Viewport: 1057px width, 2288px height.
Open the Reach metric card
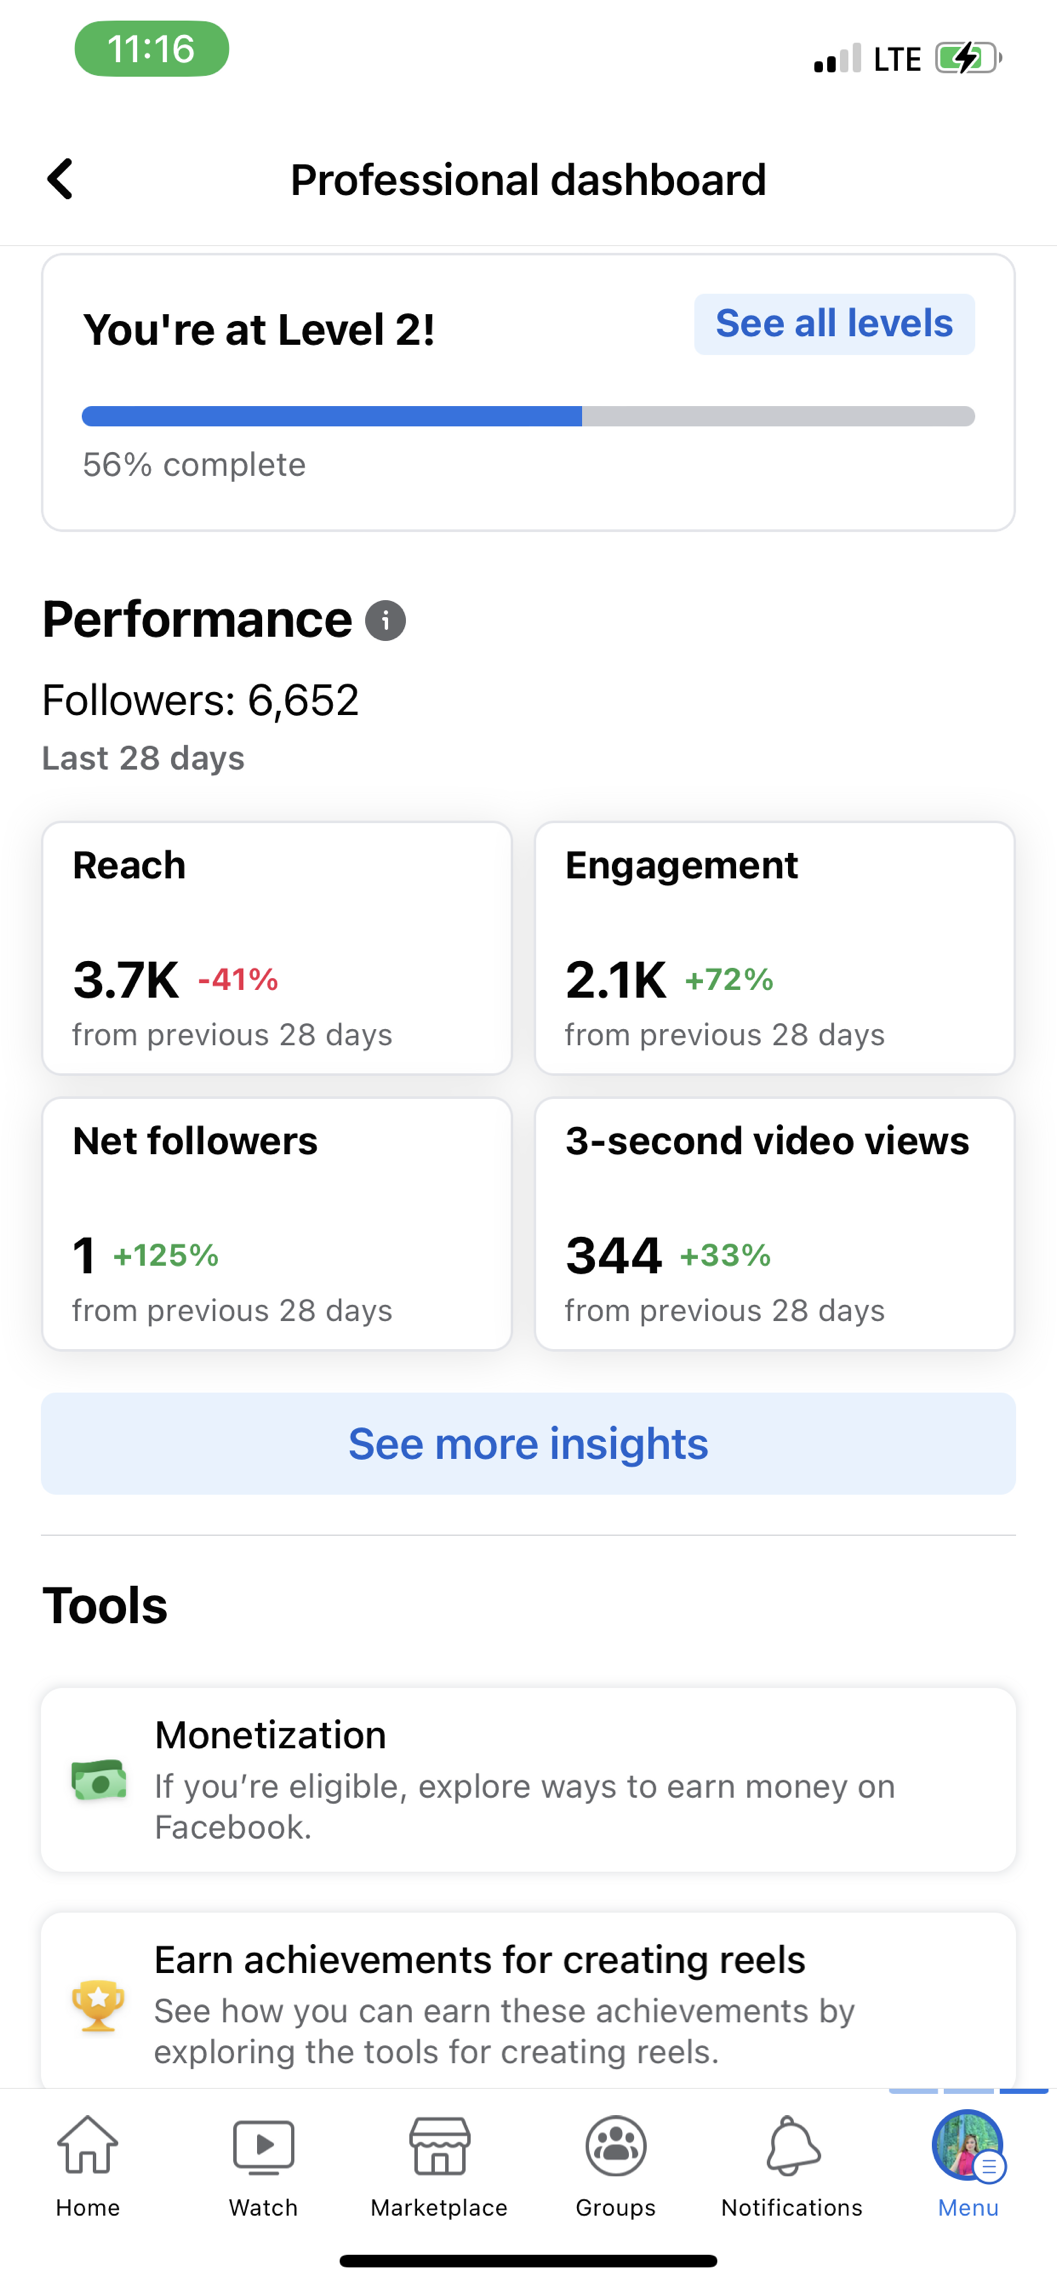(x=277, y=948)
